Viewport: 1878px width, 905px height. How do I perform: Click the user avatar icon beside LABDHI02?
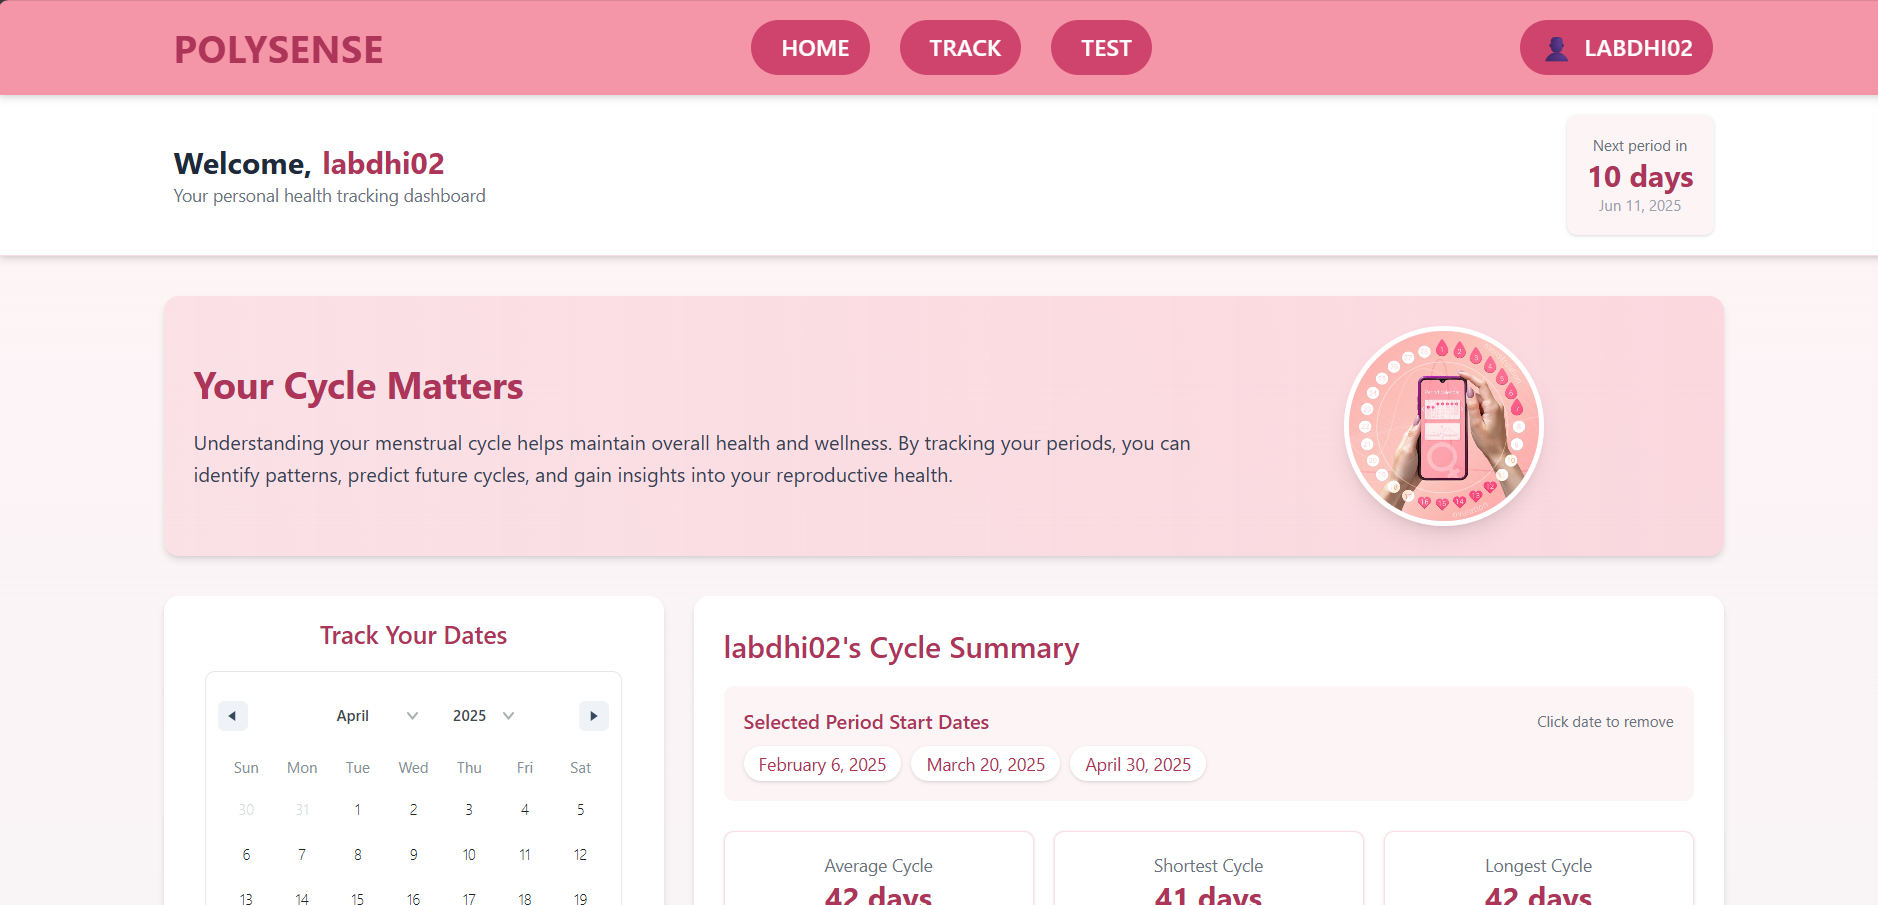(x=1556, y=48)
